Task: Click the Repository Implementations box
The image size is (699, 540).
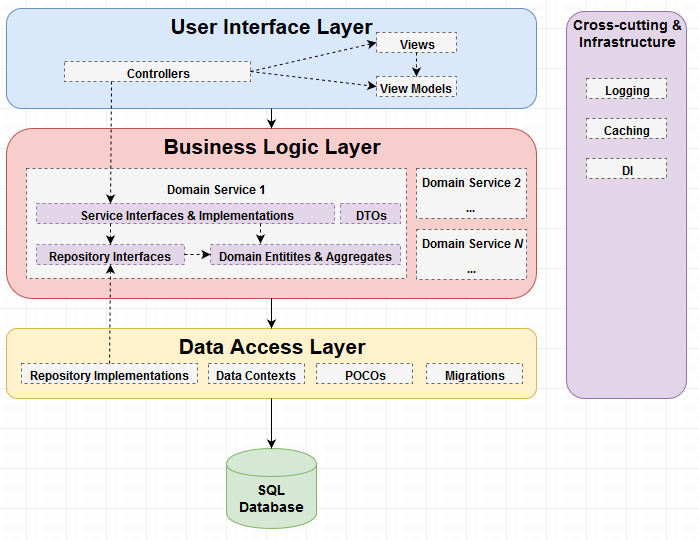Action: pyautogui.click(x=109, y=374)
